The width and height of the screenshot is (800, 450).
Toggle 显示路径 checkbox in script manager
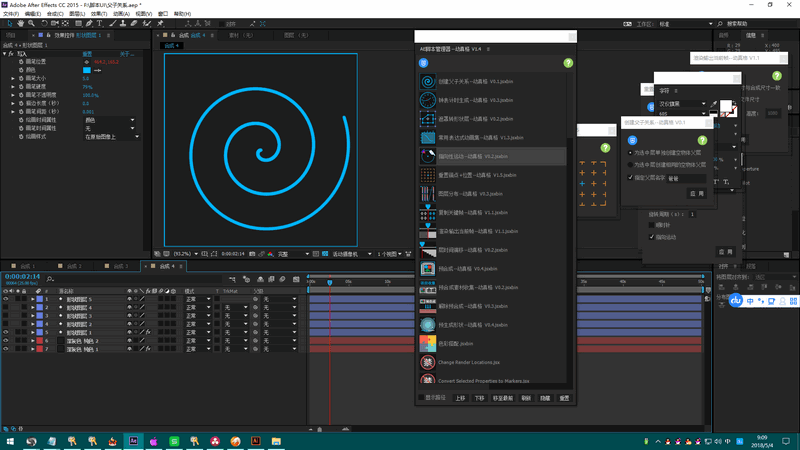click(x=421, y=397)
